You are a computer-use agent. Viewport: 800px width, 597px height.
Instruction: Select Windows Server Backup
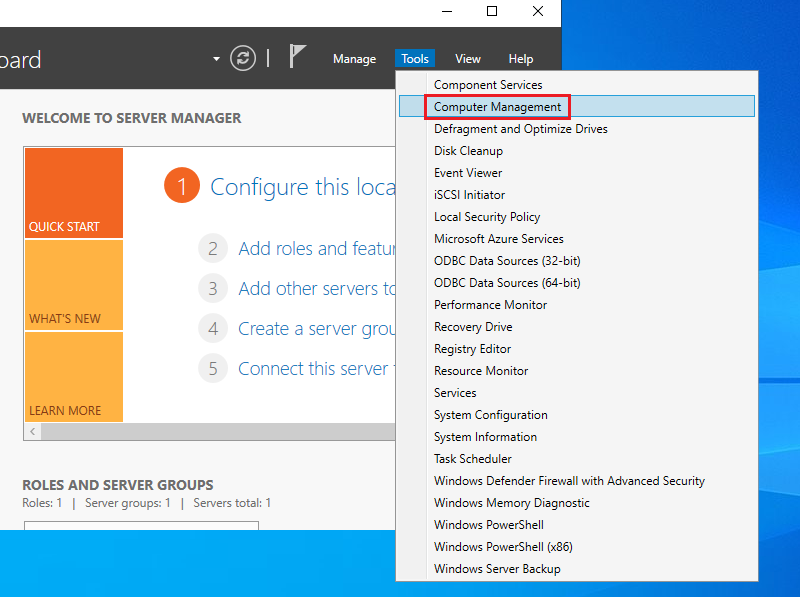tap(497, 569)
